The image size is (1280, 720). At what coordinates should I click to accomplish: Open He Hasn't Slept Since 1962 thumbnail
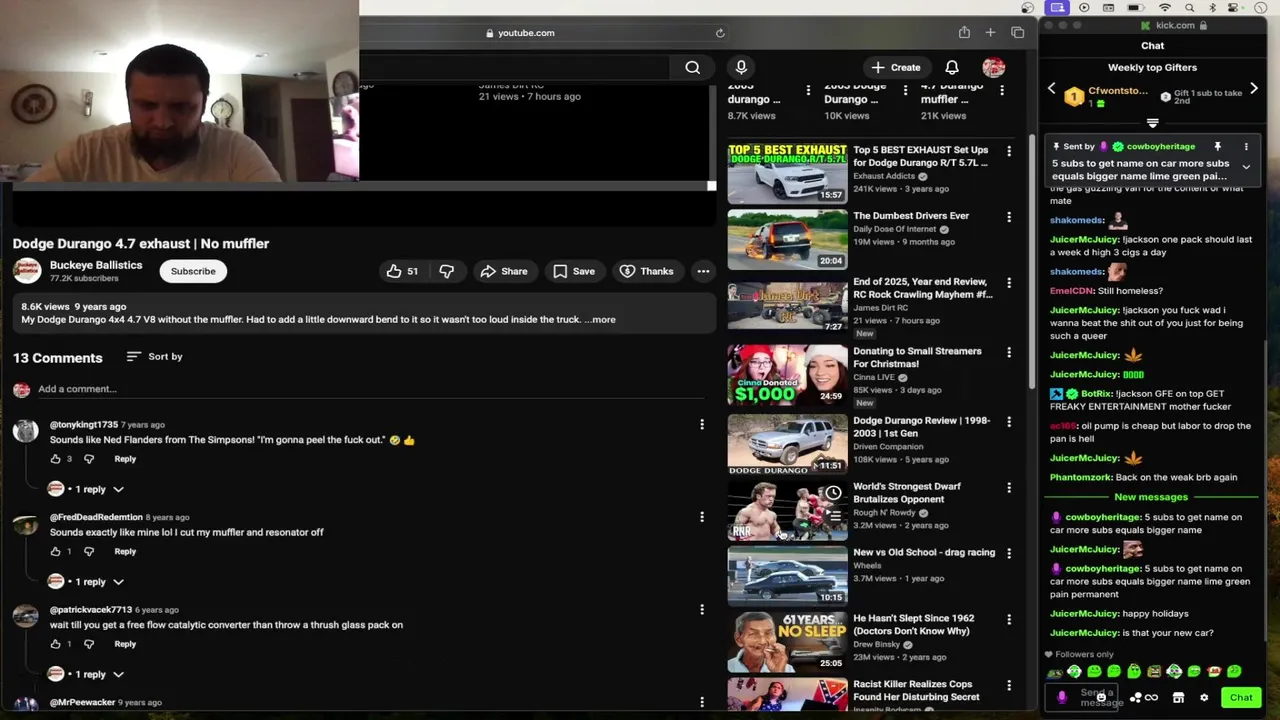coord(787,642)
